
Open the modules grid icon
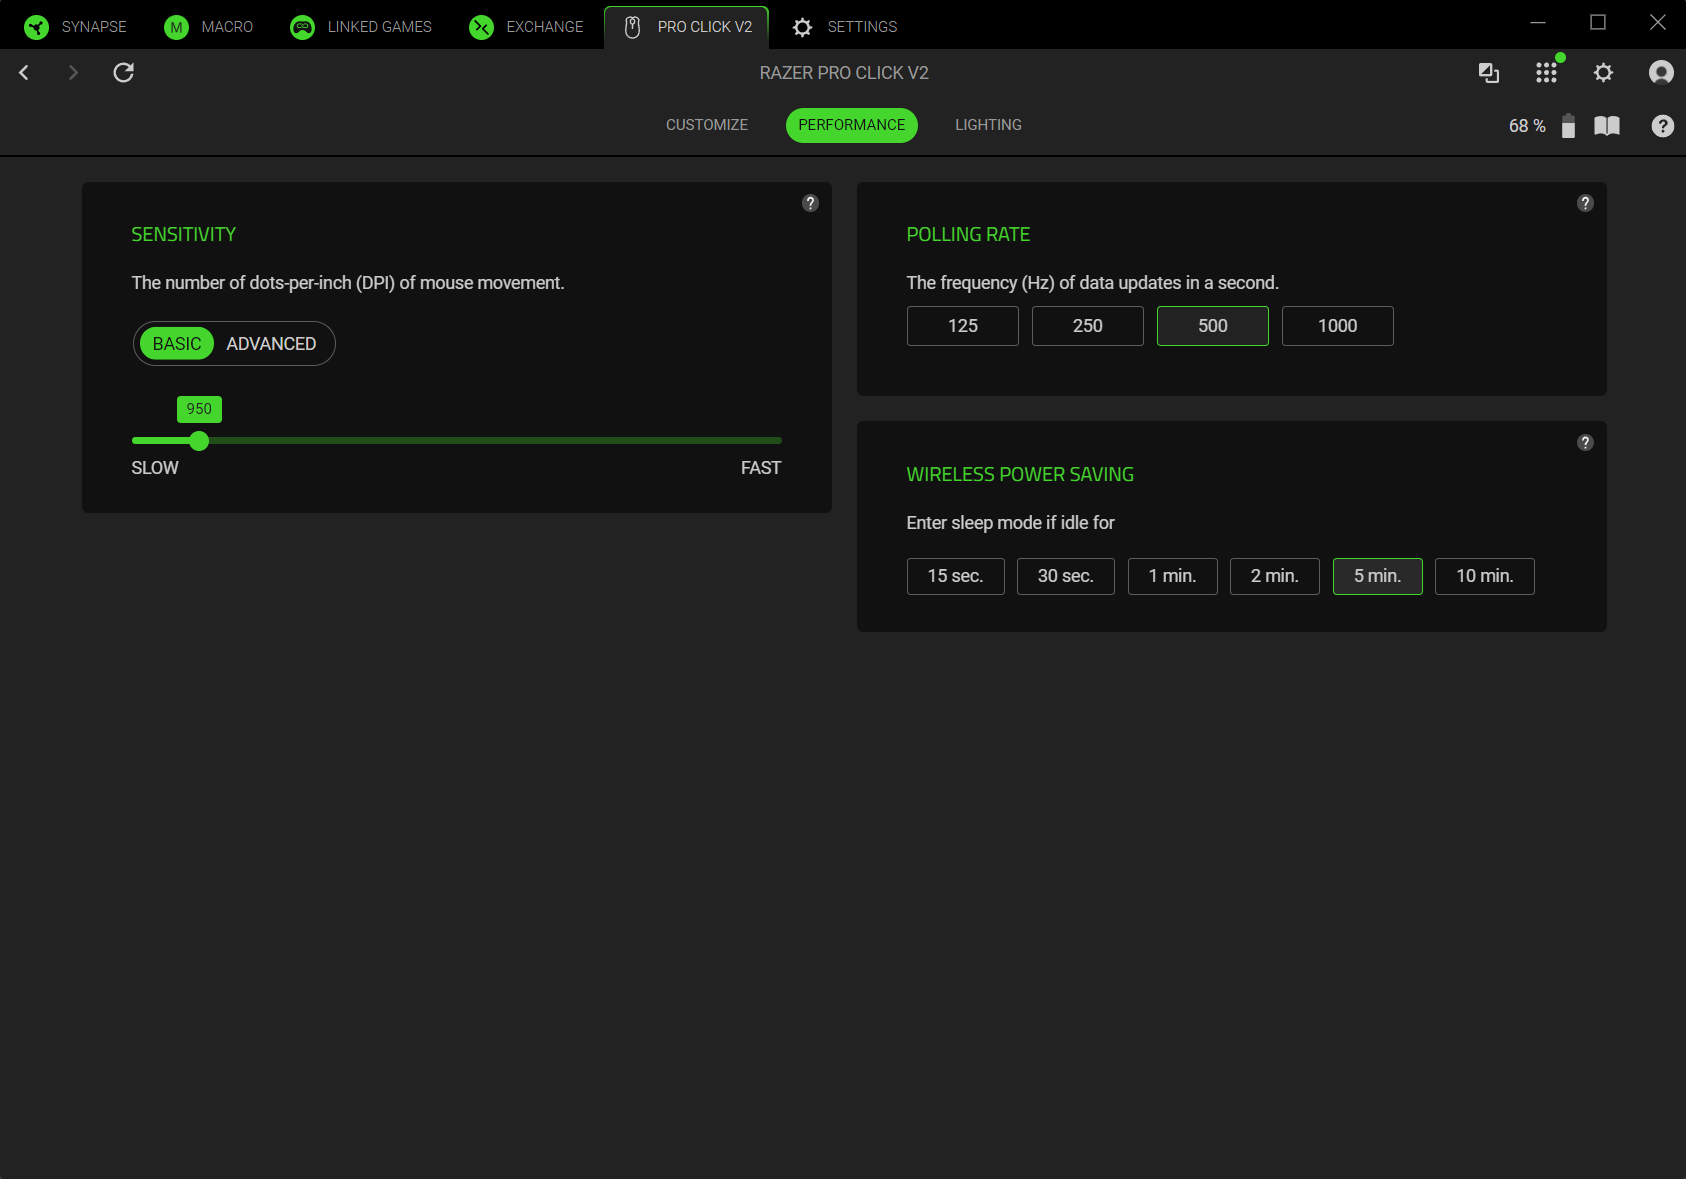pyautogui.click(x=1546, y=72)
